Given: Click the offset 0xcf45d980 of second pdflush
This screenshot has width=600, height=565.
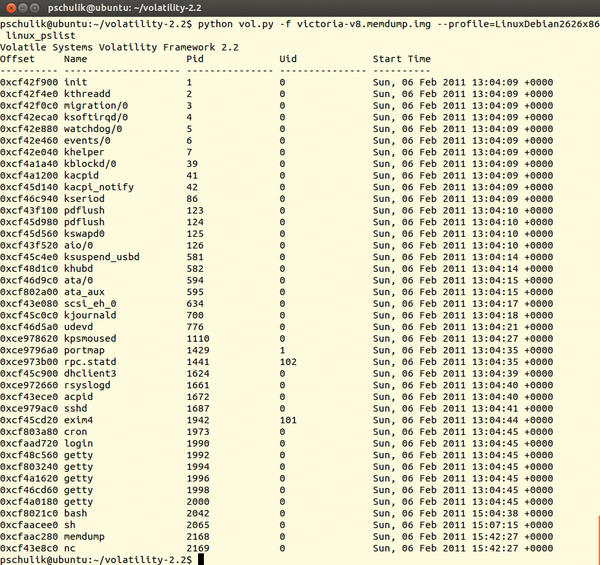Looking at the screenshot, I should [x=29, y=222].
